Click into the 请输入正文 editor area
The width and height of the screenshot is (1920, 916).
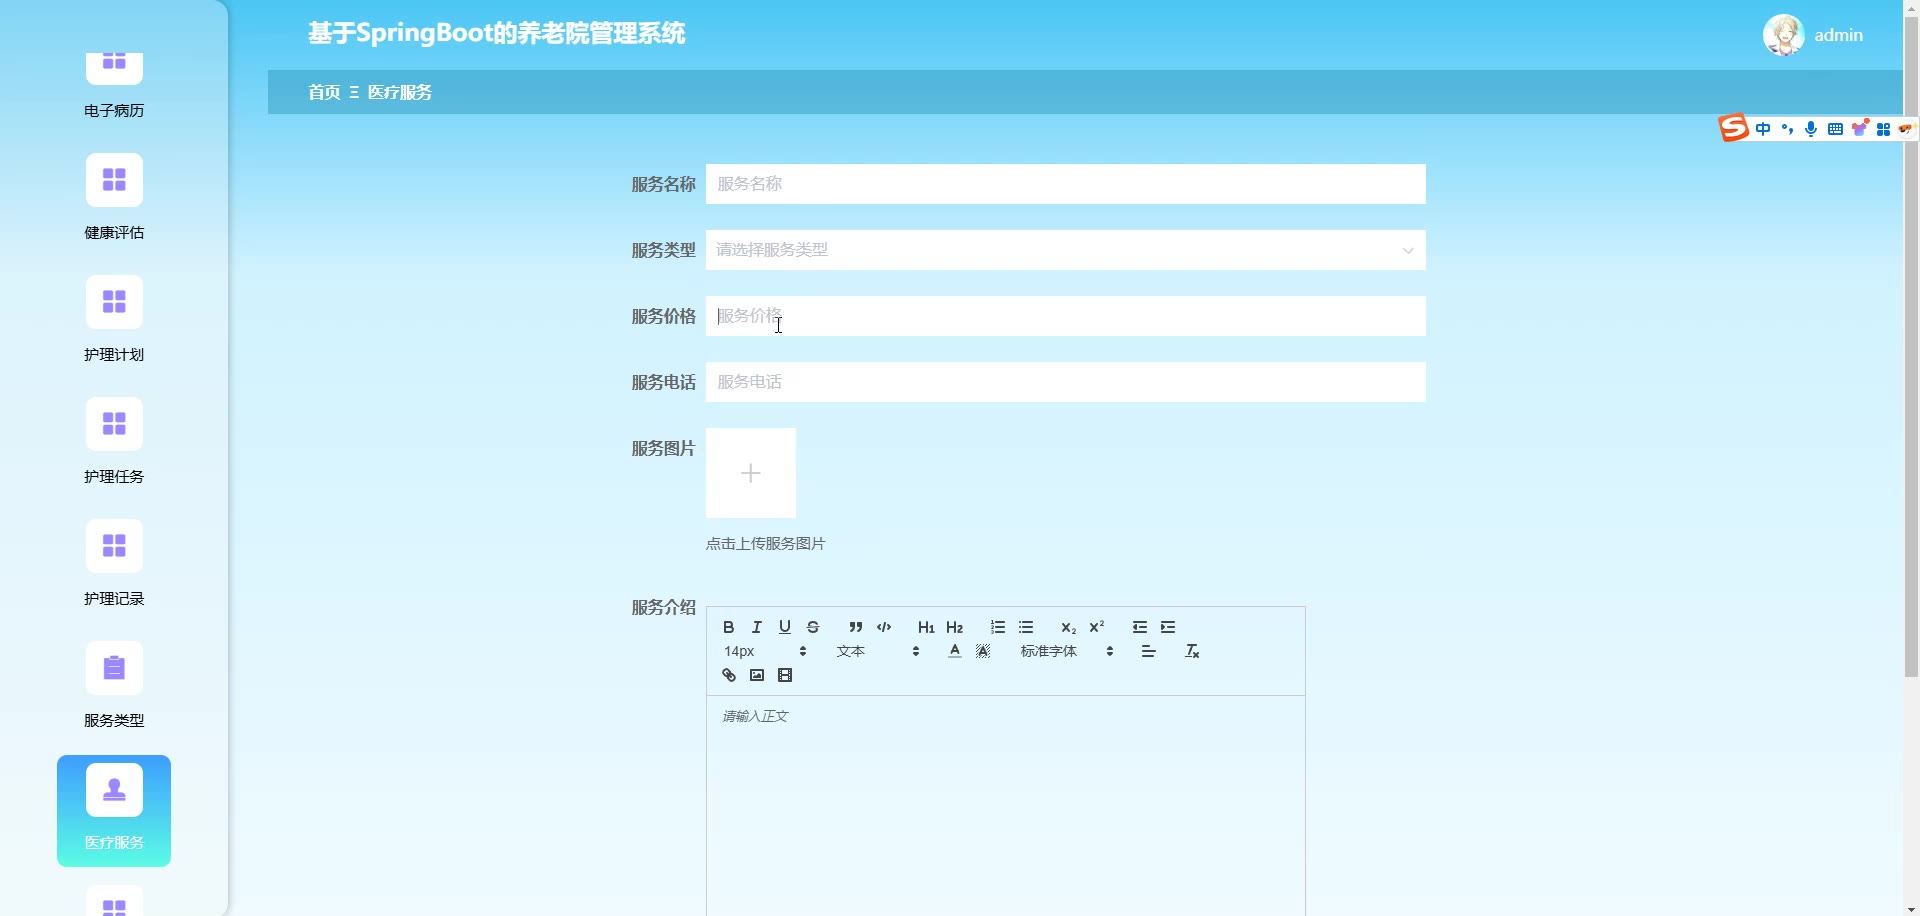coord(1005,805)
